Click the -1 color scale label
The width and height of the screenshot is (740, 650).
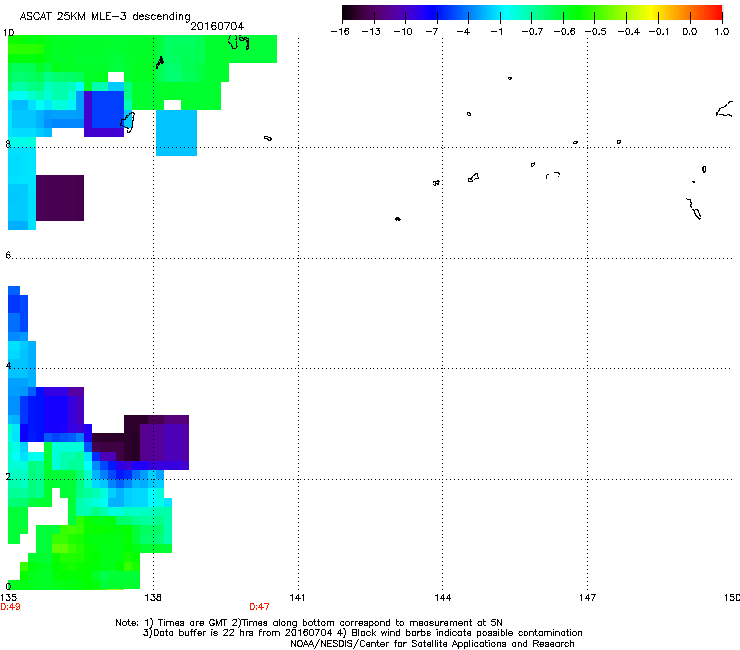(x=496, y=32)
